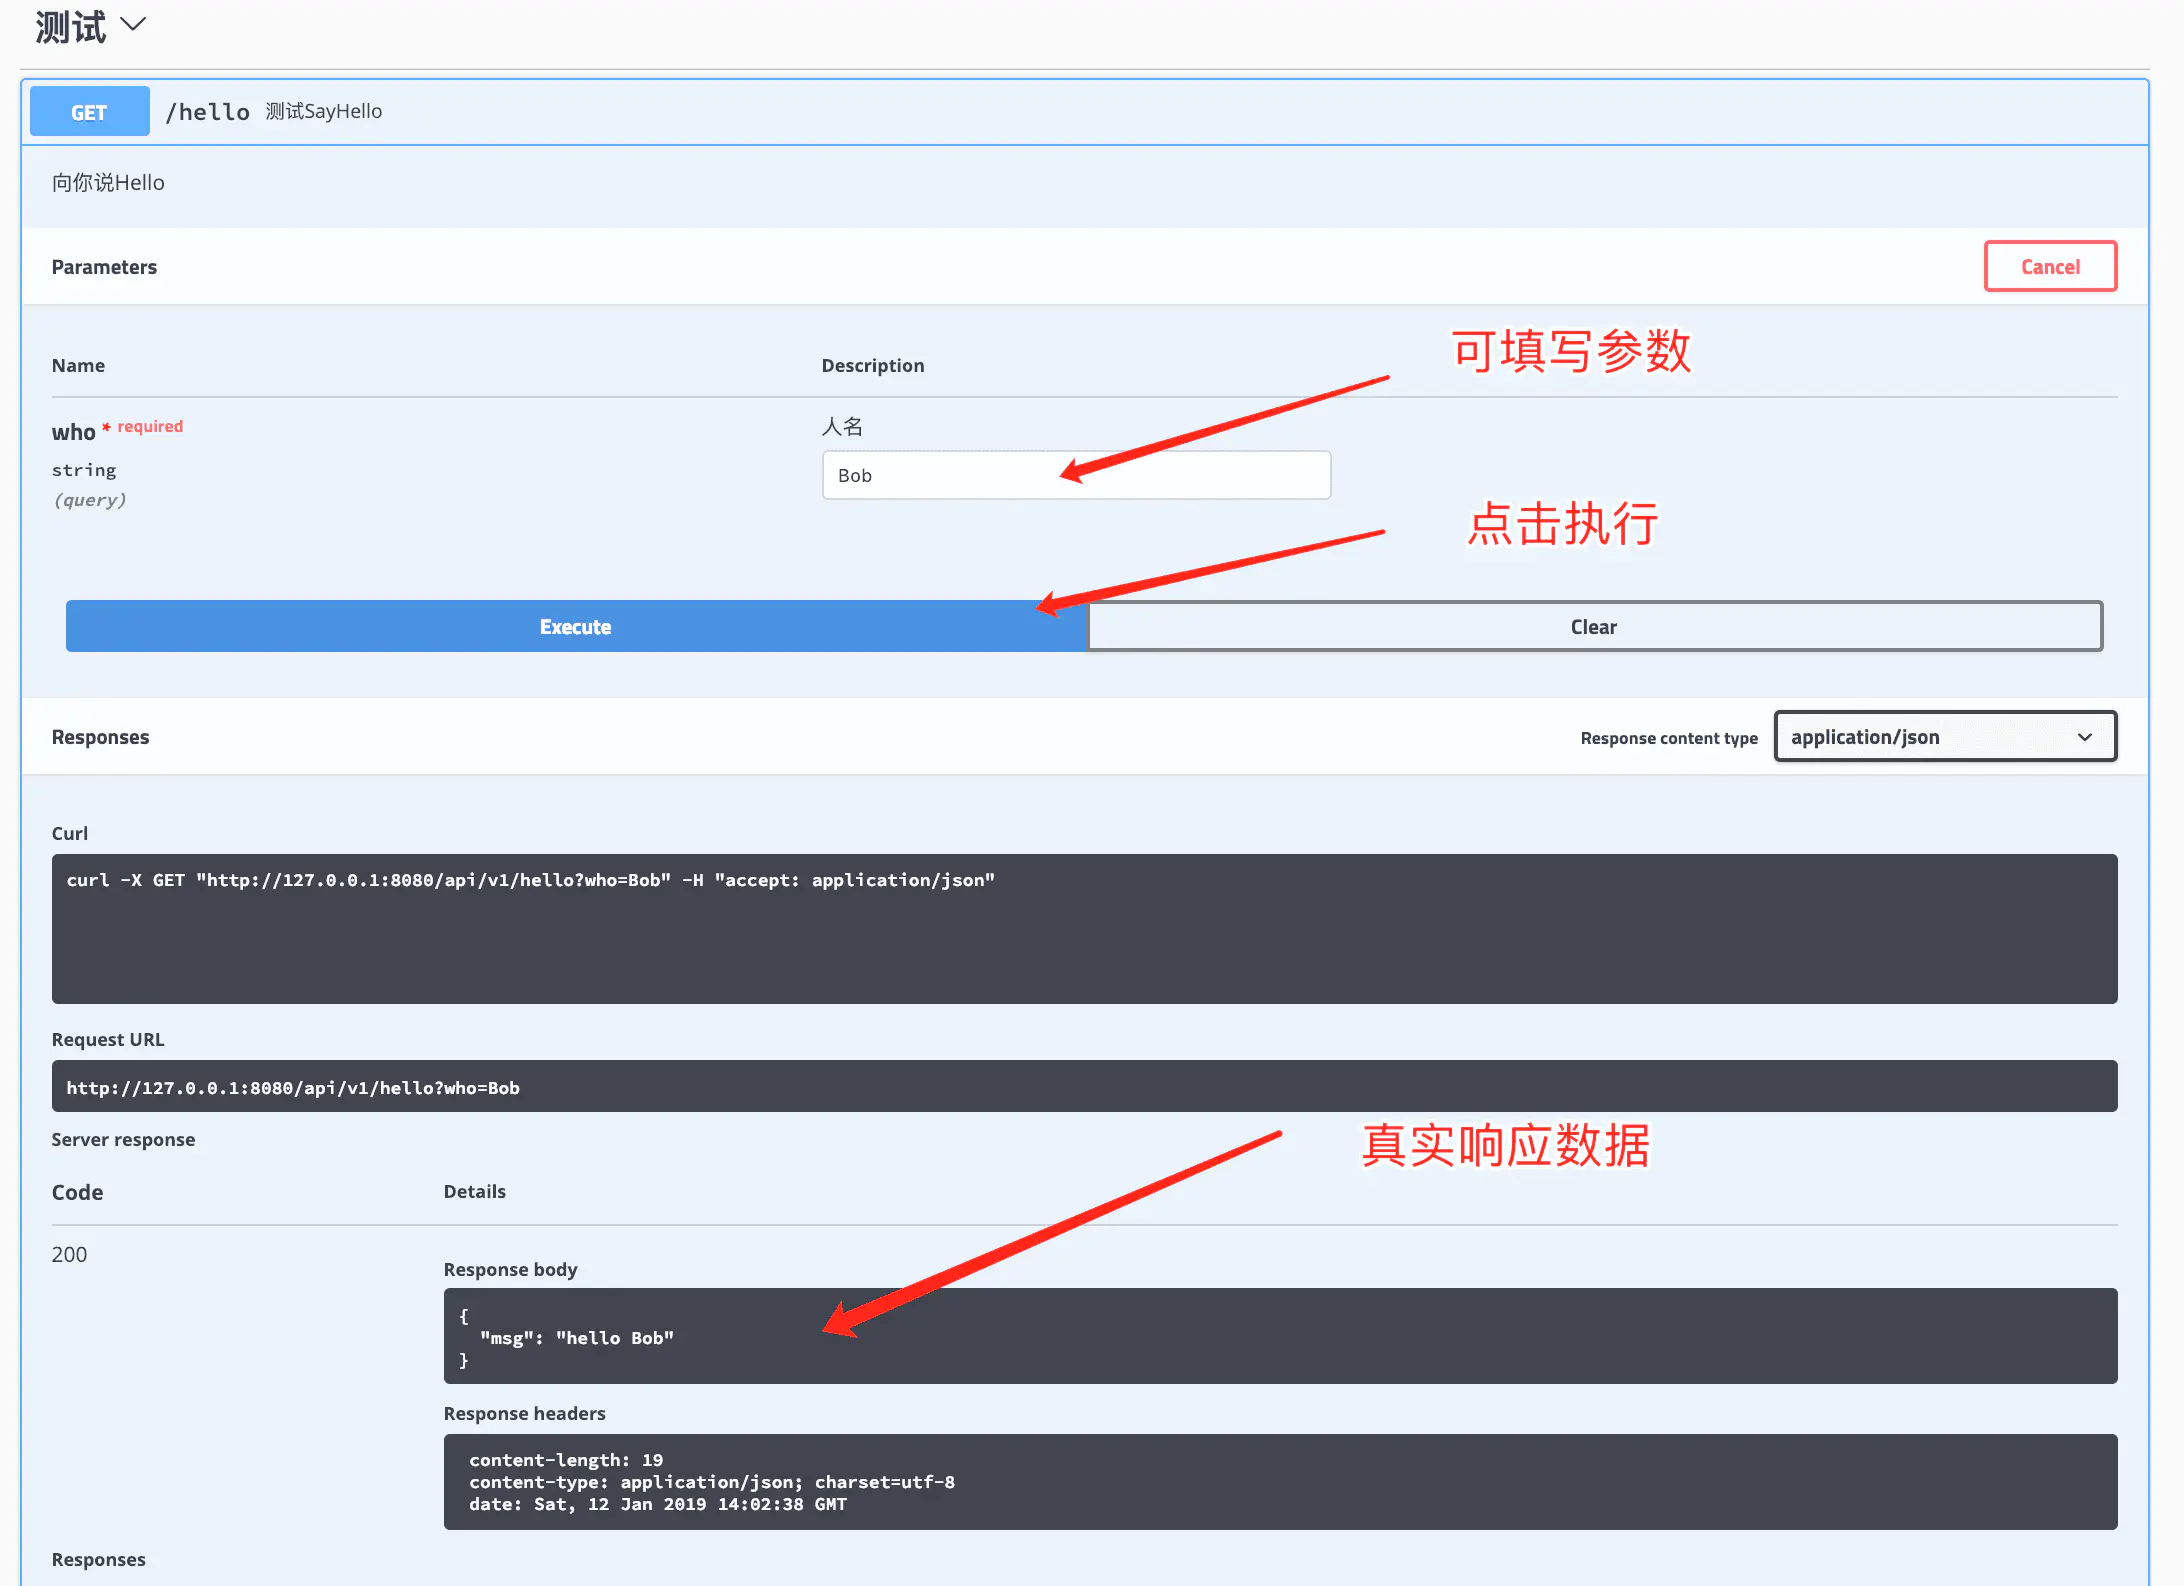Click the GET method badge
Viewport: 2184px width, 1586px height.
[90, 112]
